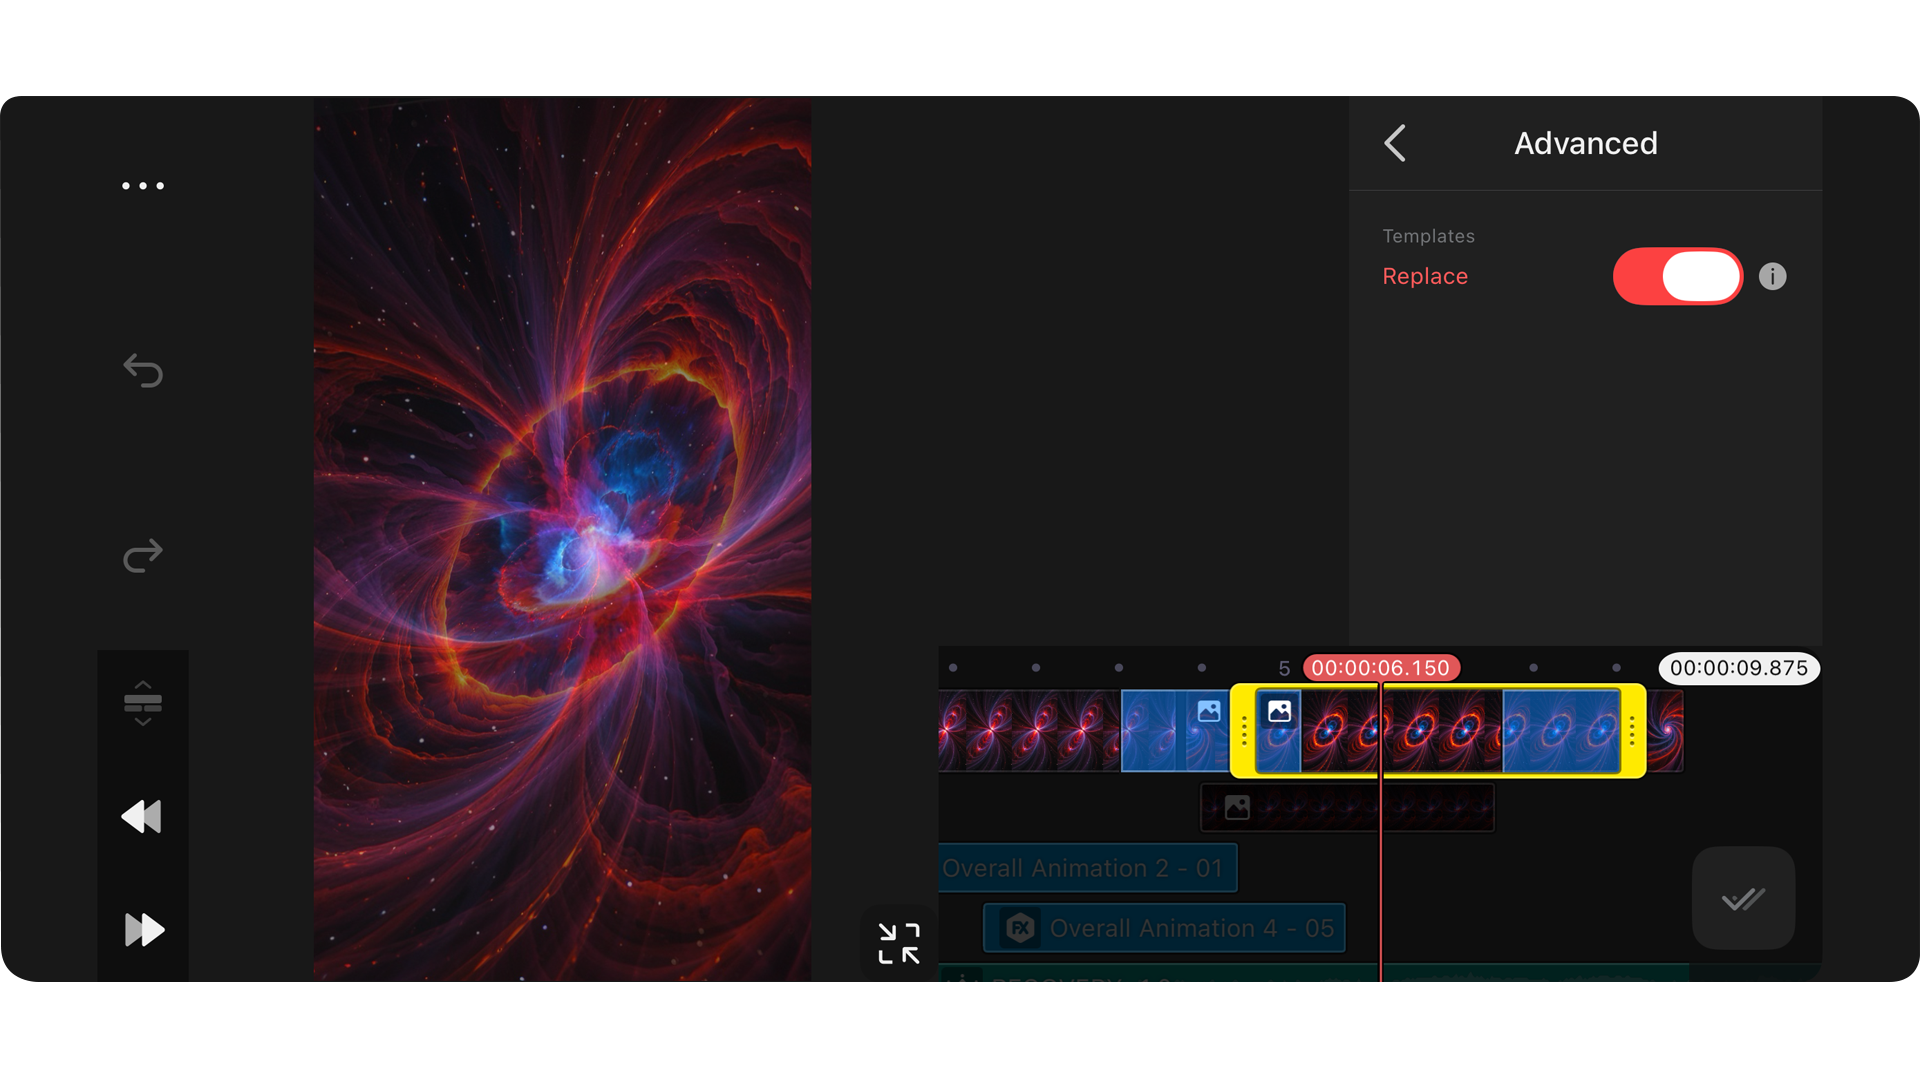1920x1080 pixels.
Task: Tap the current time 00:00:06.150 label
Action: [1381, 668]
